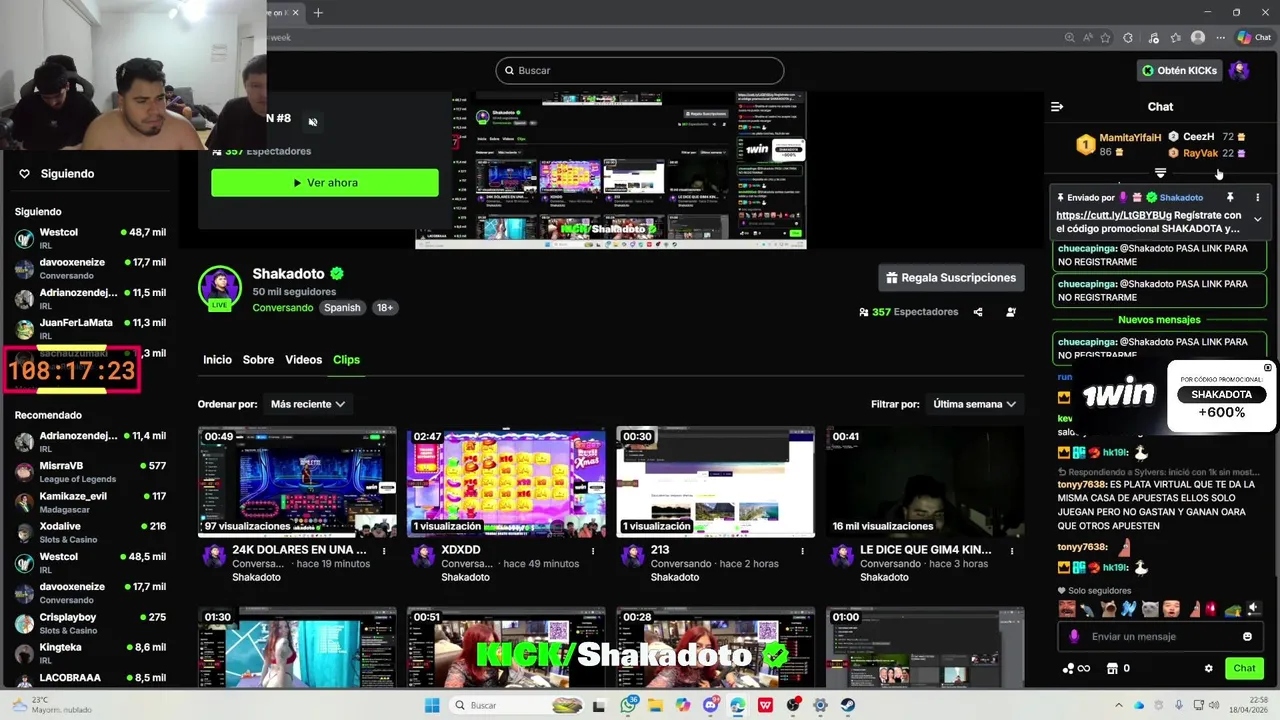The image size is (1280, 720).
Task: Click the user icon beside share
Action: (1011, 312)
